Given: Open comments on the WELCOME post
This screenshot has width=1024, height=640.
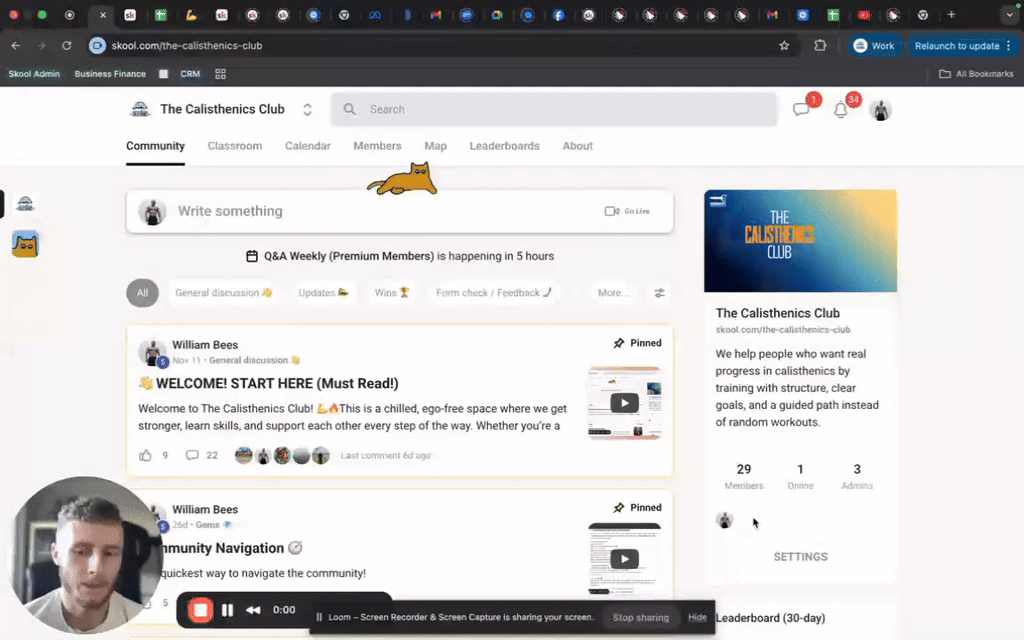Looking at the screenshot, I should coord(192,455).
